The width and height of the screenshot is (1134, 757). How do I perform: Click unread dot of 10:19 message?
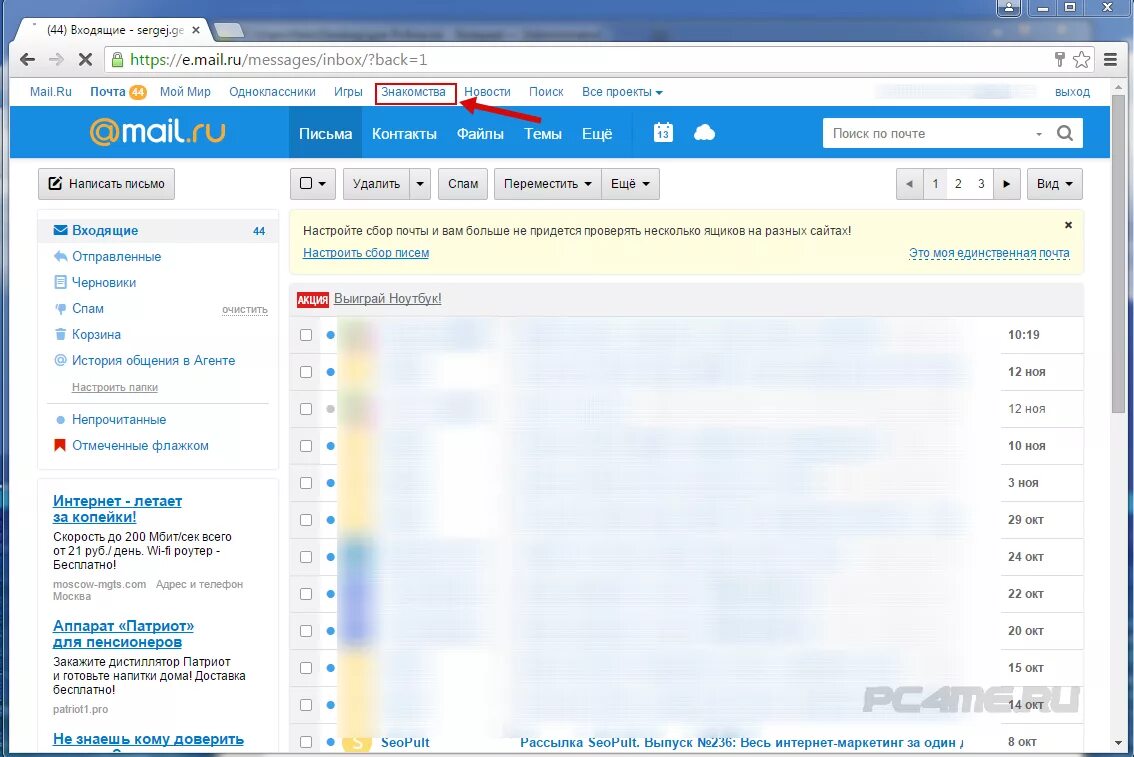click(331, 335)
